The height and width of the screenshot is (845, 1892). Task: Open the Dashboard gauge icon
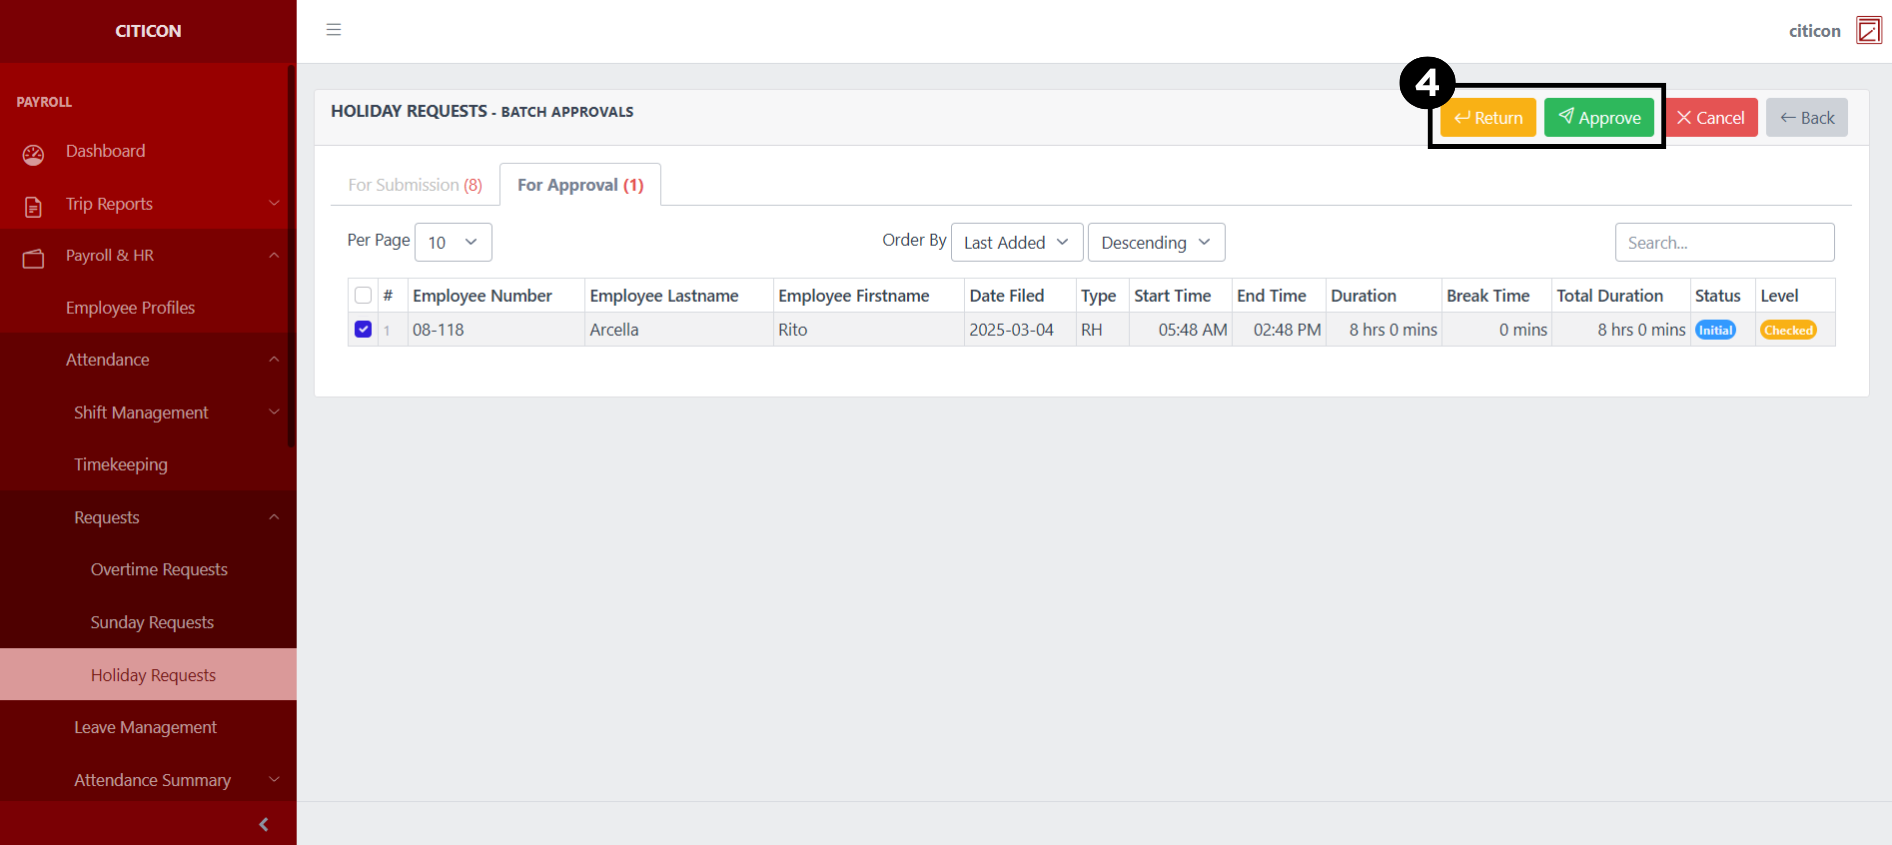tap(33, 154)
